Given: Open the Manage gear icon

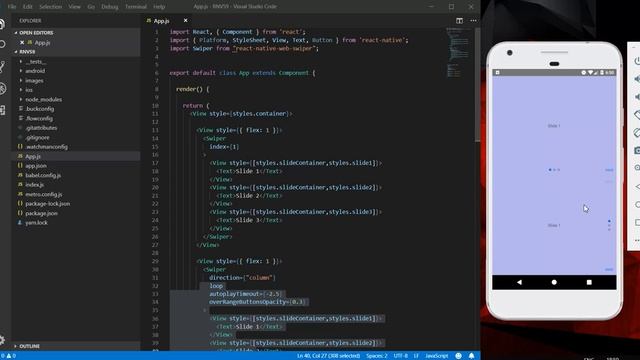Looking at the screenshot, I should coord(2,340).
